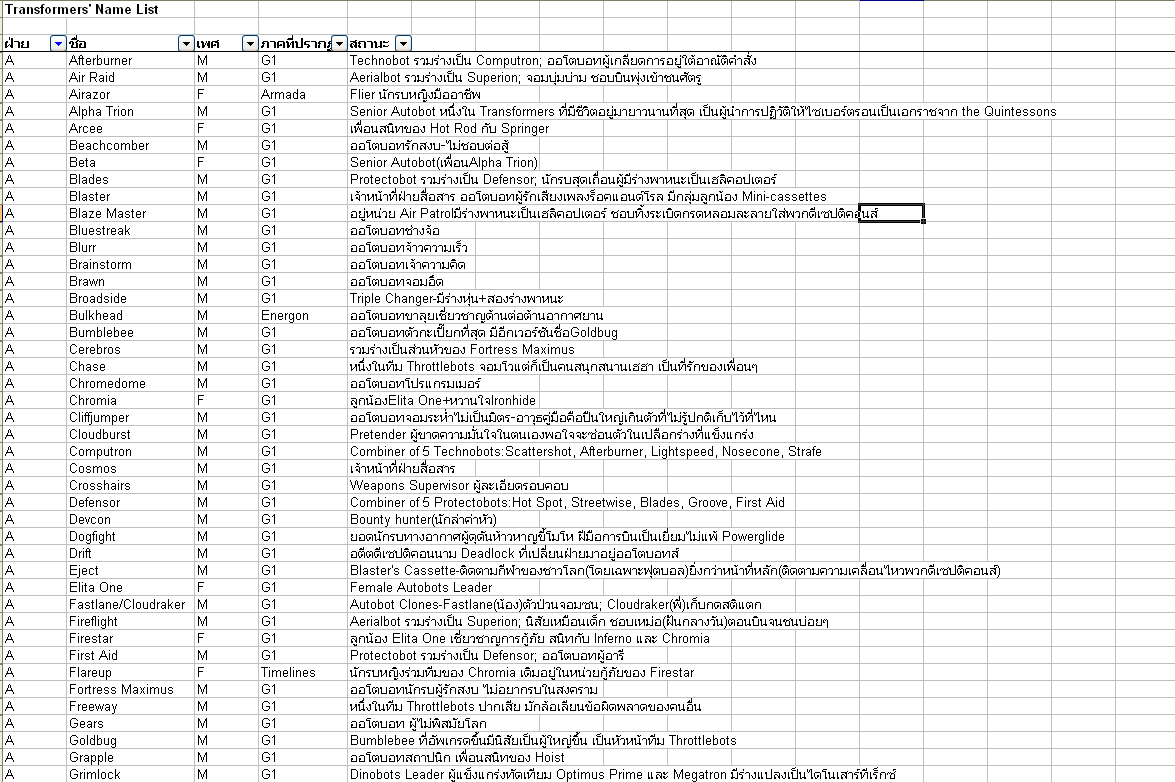1175x782 pixels.
Task: Click the "Bounty hunter" description for Devcon
Action: click(423, 520)
